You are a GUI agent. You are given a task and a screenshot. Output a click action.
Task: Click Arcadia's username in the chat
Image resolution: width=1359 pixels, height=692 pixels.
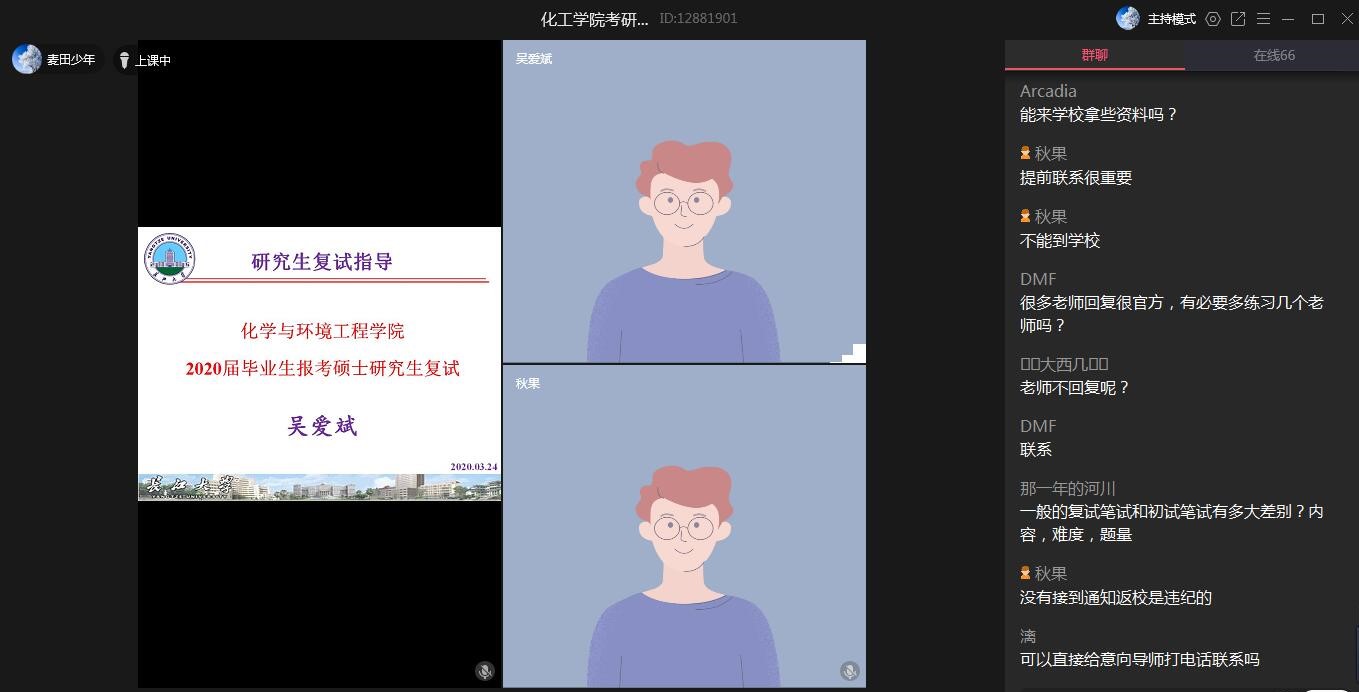pyautogui.click(x=1048, y=91)
